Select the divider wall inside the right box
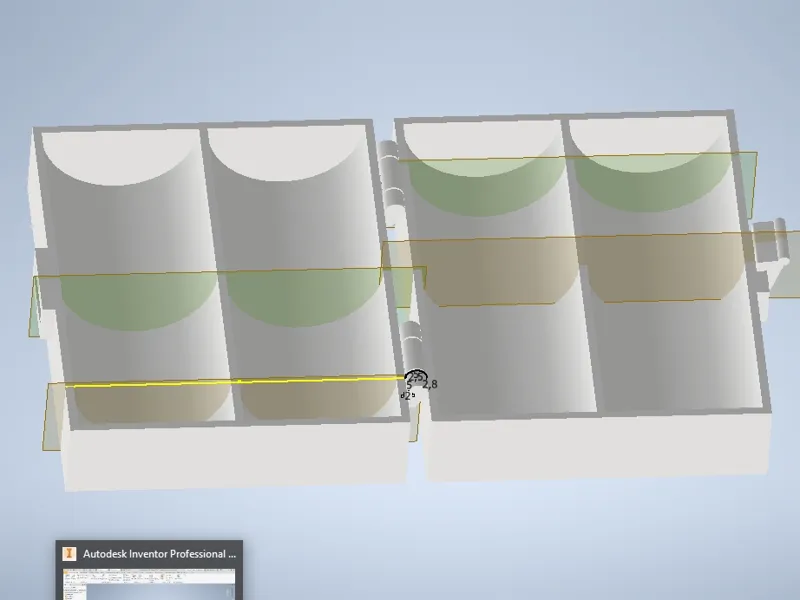 pos(582,265)
